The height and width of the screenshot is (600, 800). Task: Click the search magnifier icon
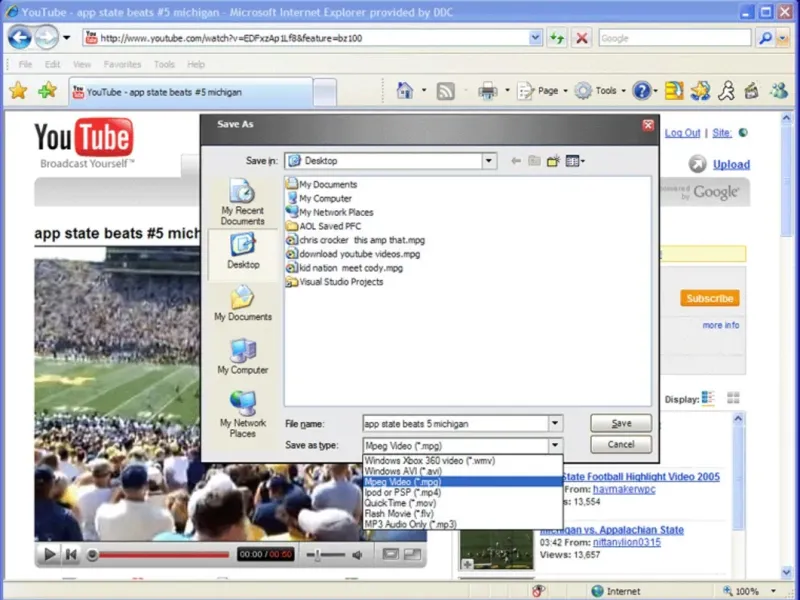coord(765,38)
